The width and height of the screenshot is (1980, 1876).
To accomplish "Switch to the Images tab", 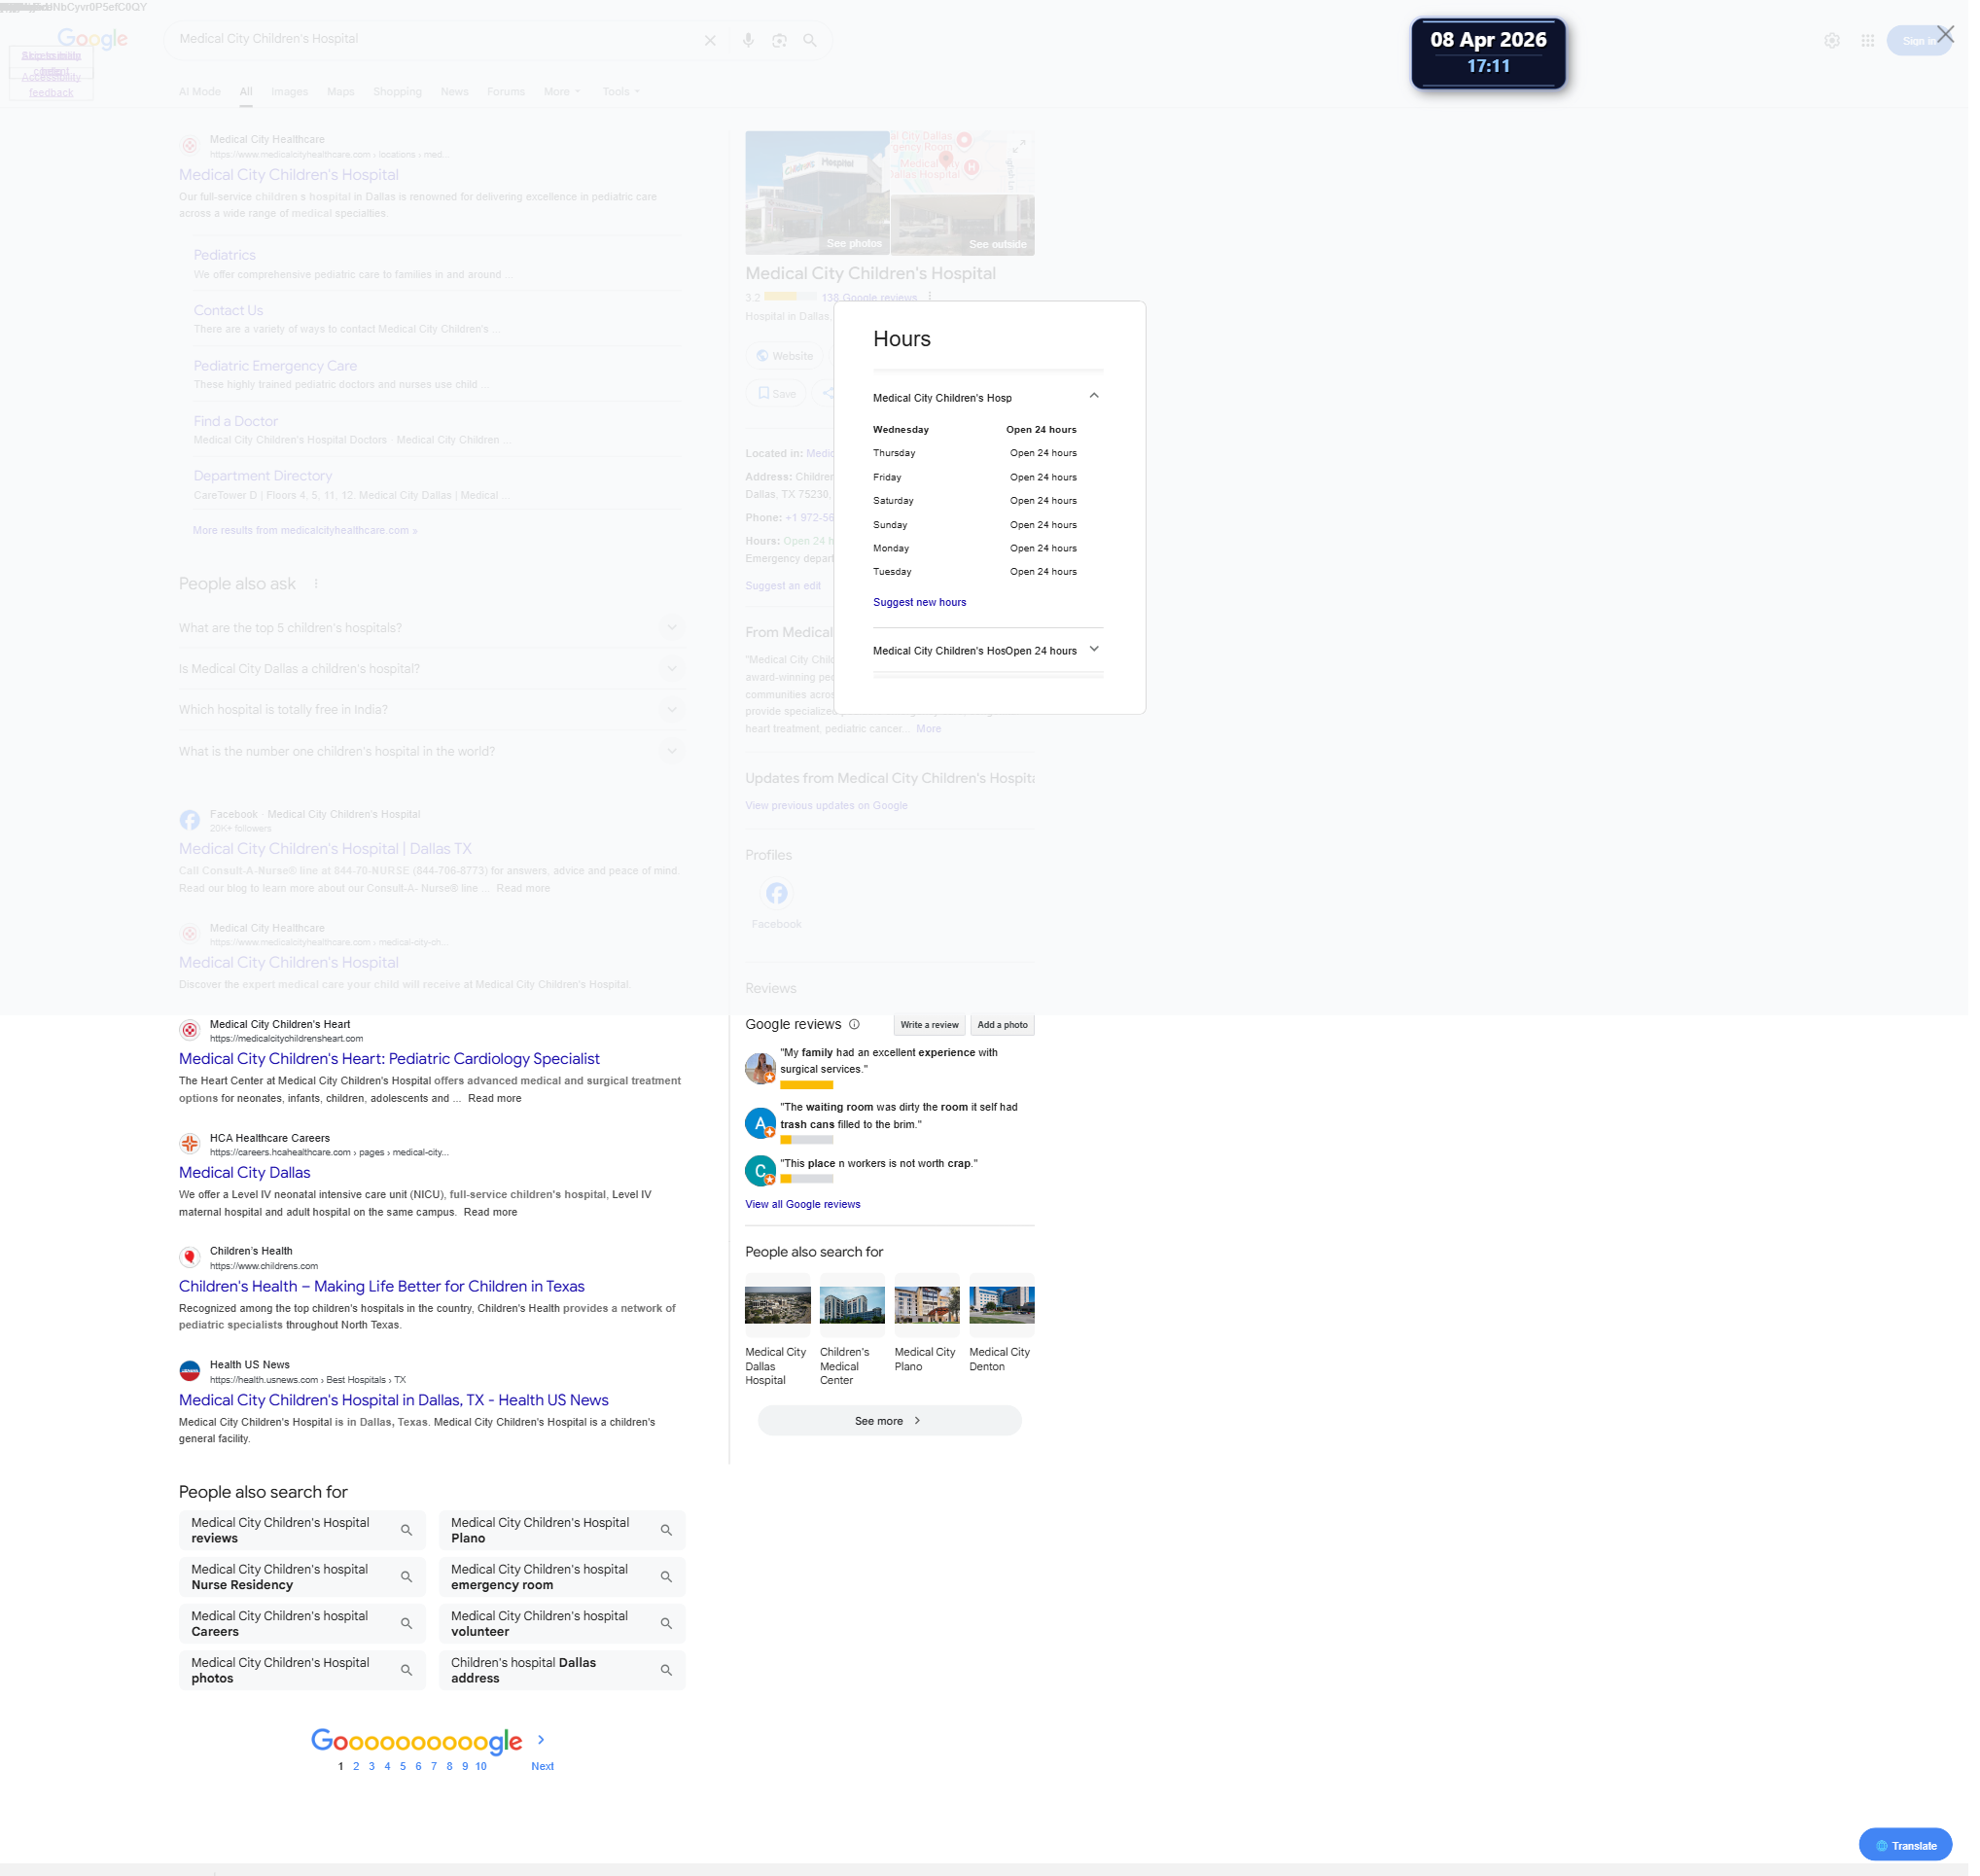I will pos(291,92).
